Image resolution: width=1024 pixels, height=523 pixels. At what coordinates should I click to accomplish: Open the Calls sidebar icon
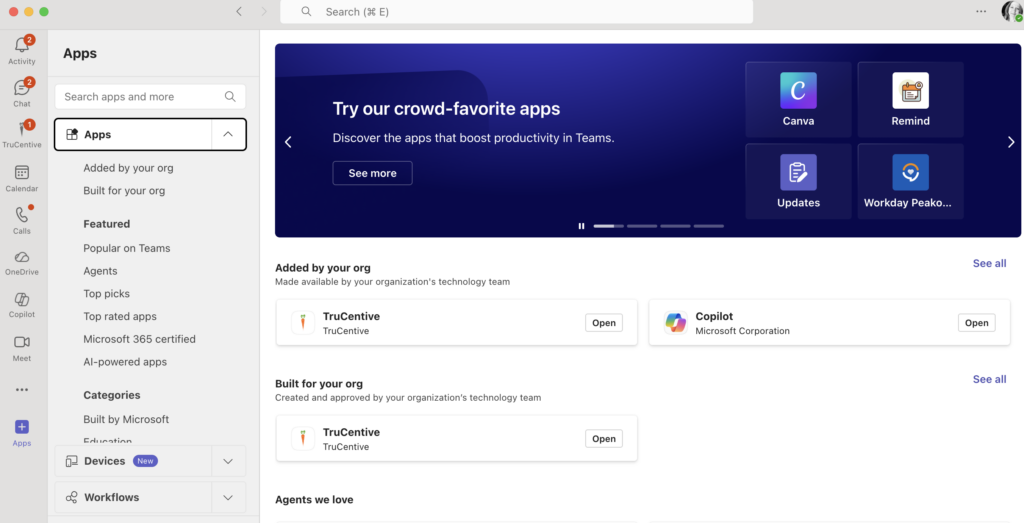pyautogui.click(x=21, y=218)
